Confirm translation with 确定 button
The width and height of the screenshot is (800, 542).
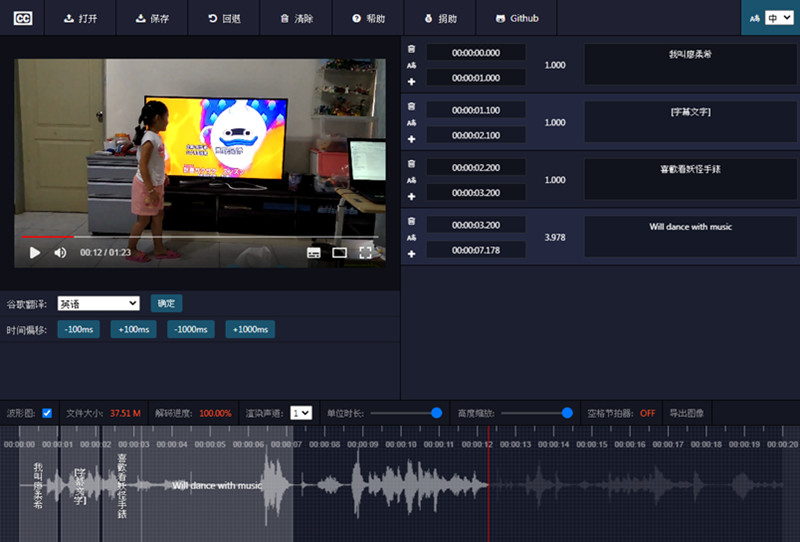pyautogui.click(x=166, y=303)
